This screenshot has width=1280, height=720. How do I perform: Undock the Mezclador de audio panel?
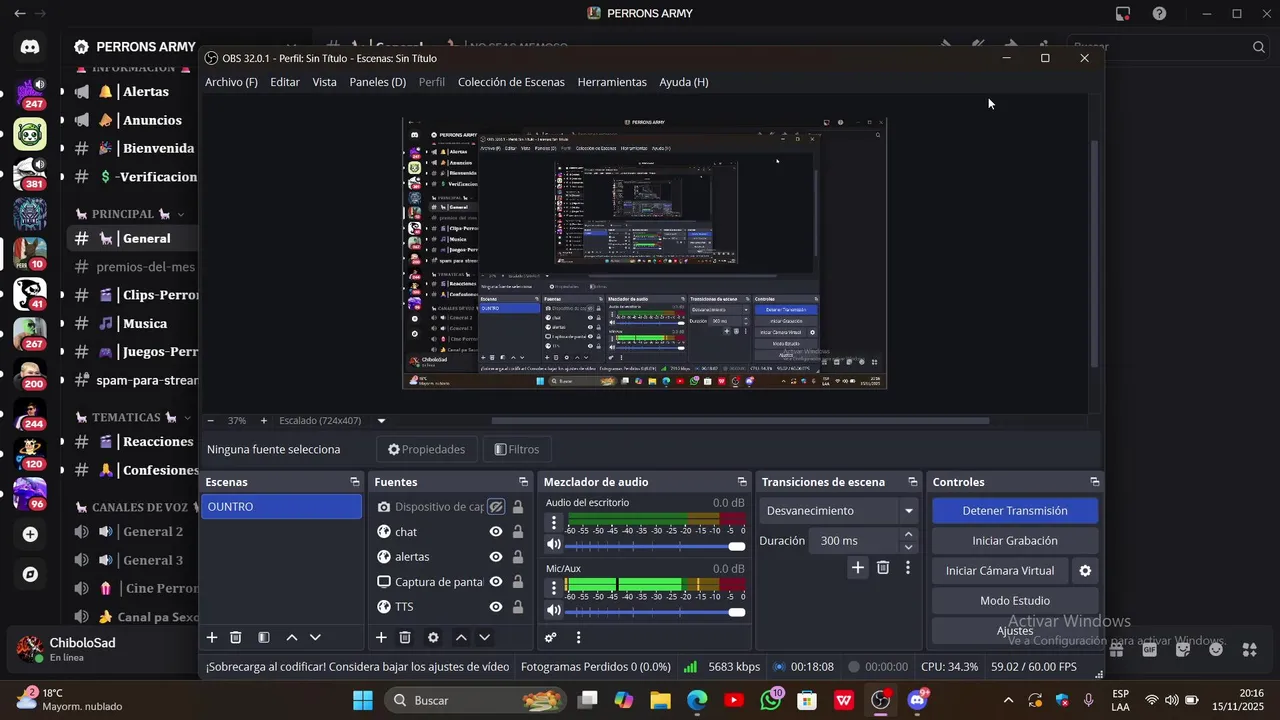[742, 482]
